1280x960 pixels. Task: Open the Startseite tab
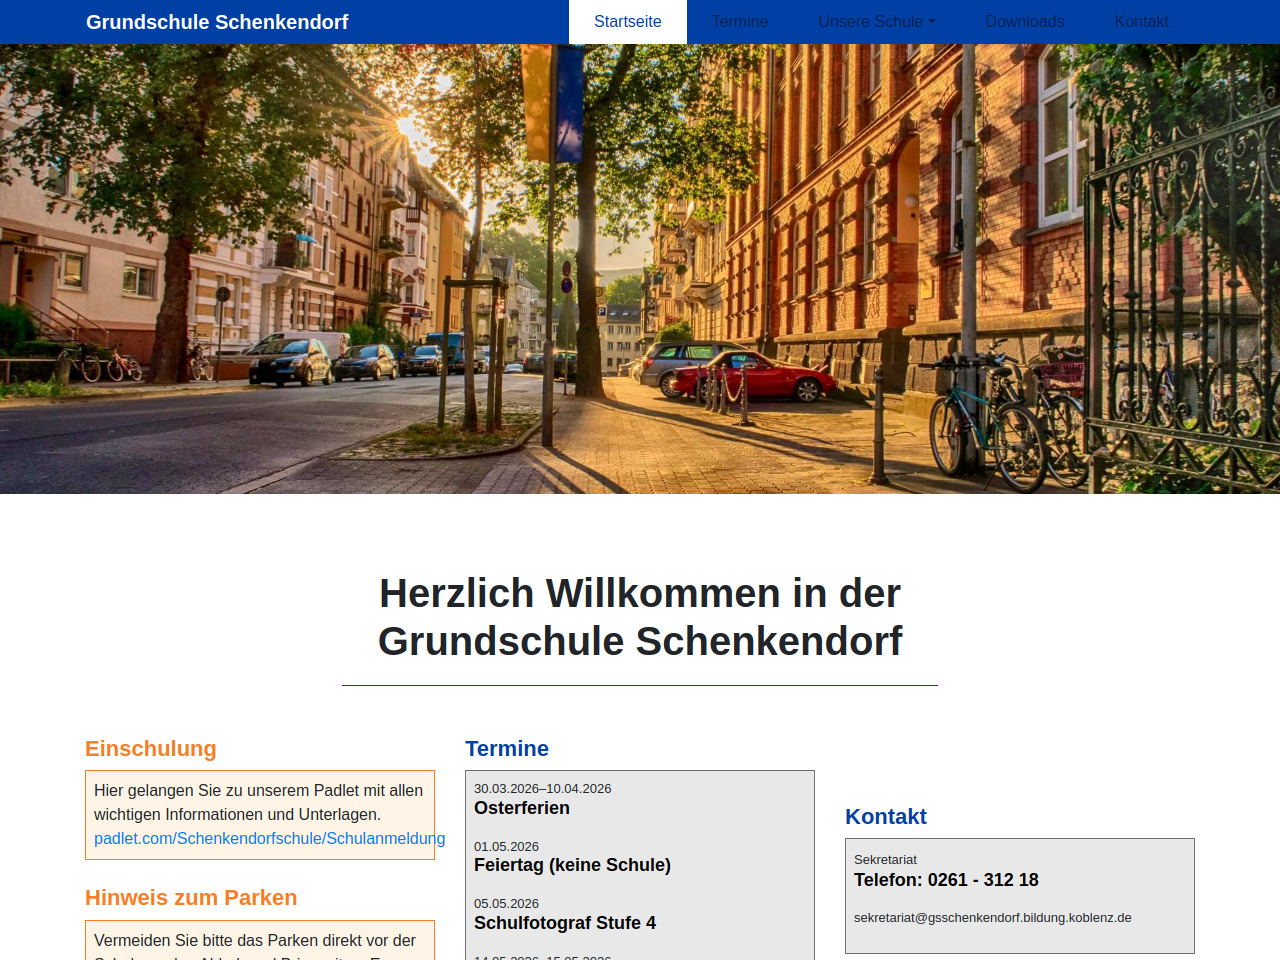[x=627, y=22]
